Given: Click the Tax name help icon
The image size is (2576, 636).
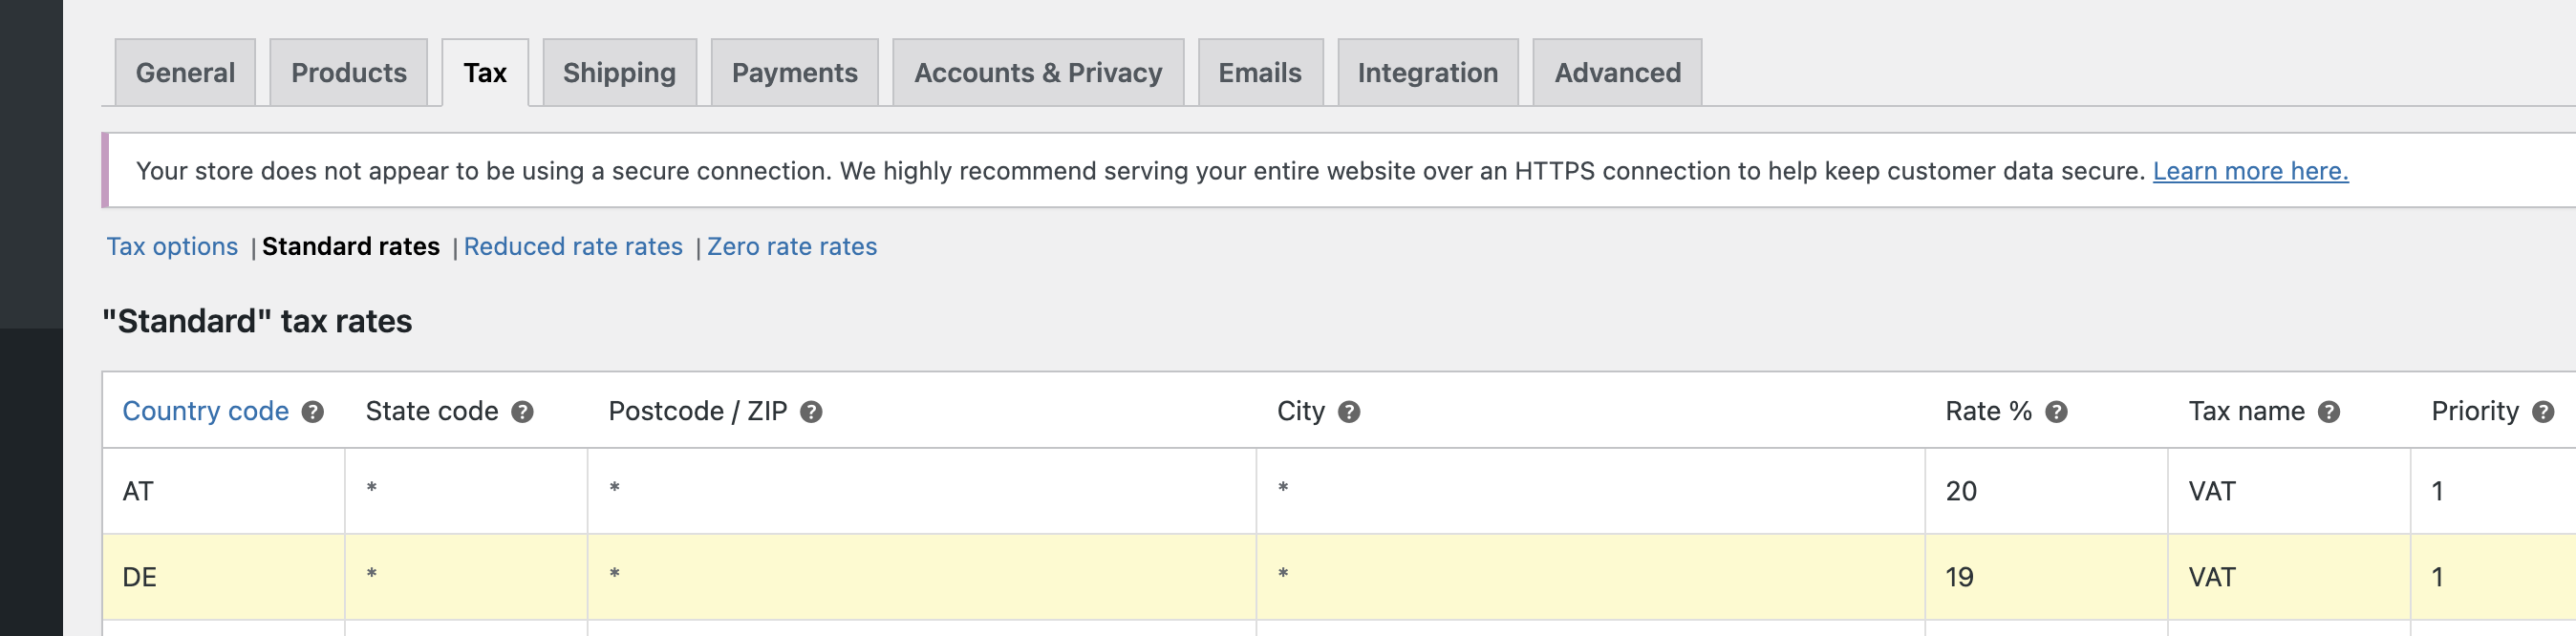Looking at the screenshot, I should (2329, 412).
